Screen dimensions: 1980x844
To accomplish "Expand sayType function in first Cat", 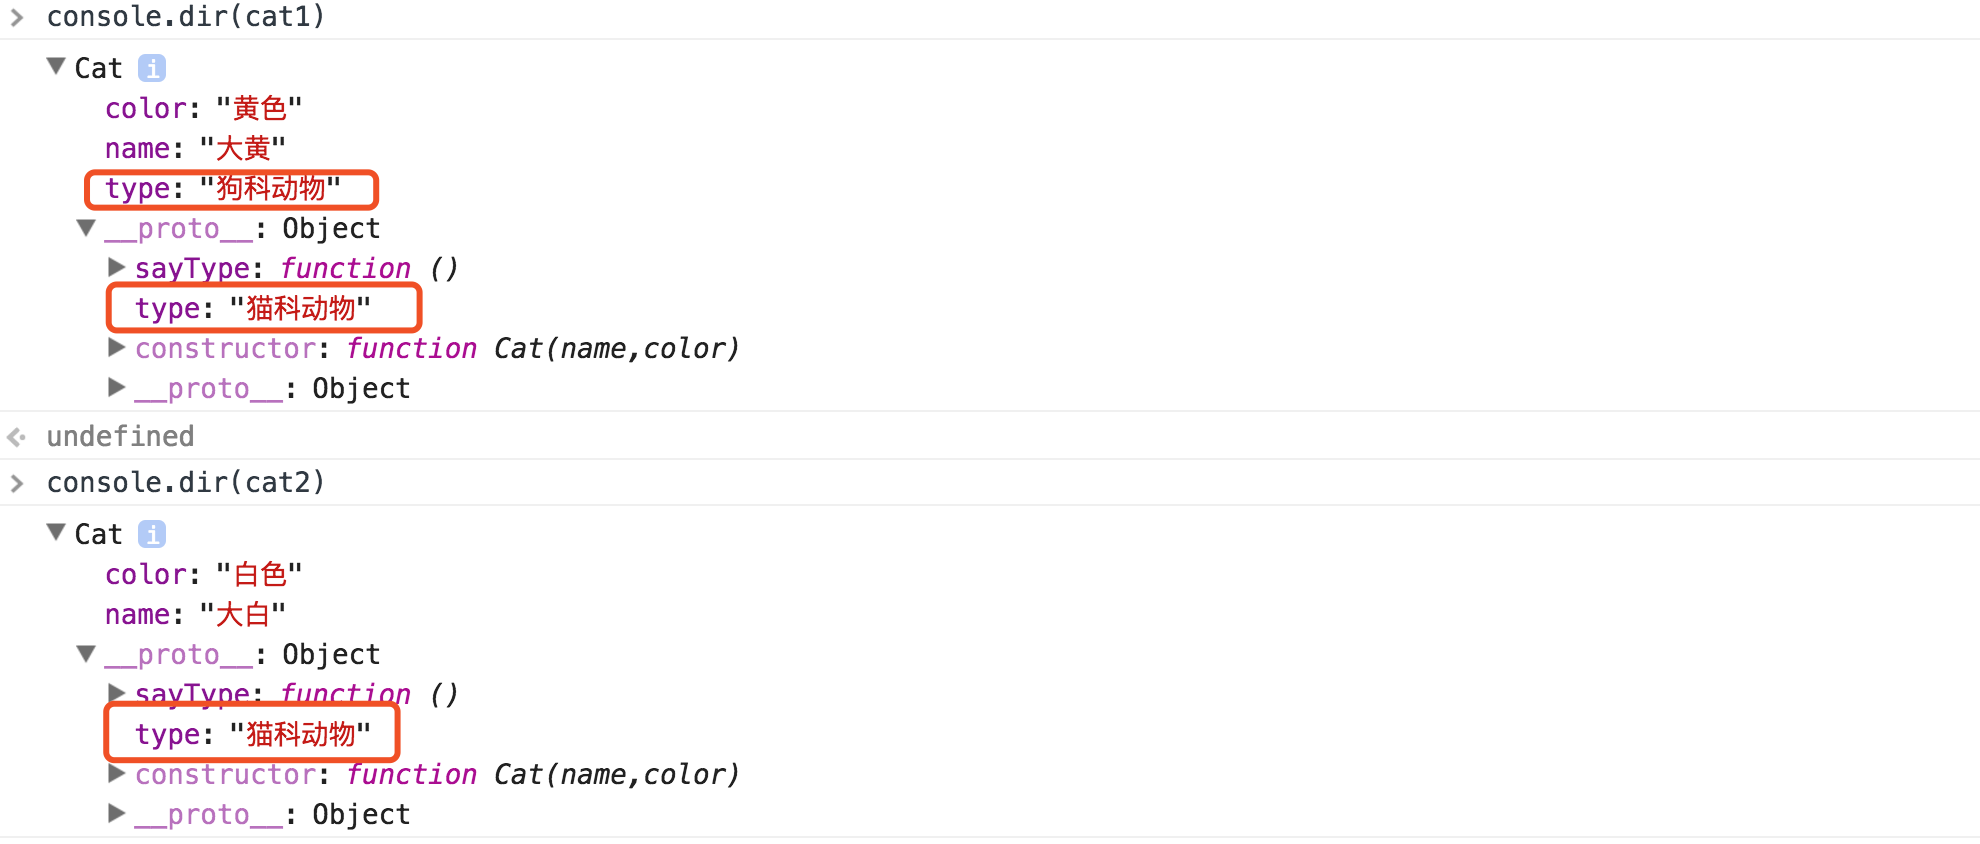I will pos(117,268).
